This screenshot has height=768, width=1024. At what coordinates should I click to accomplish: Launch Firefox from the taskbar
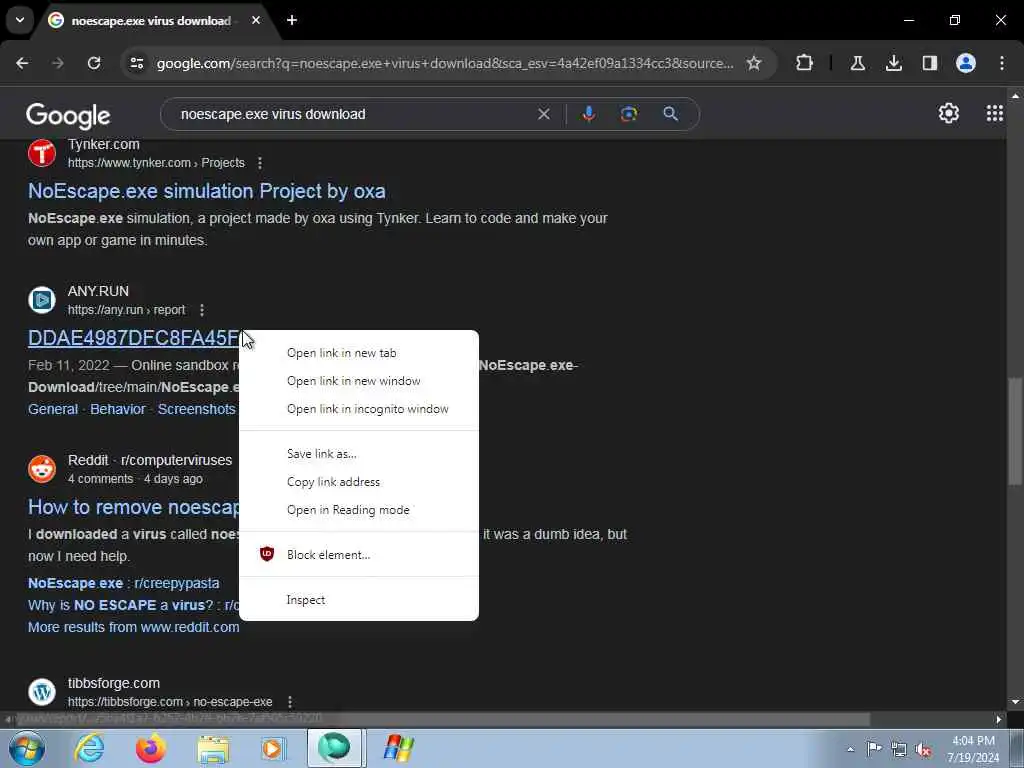151,748
